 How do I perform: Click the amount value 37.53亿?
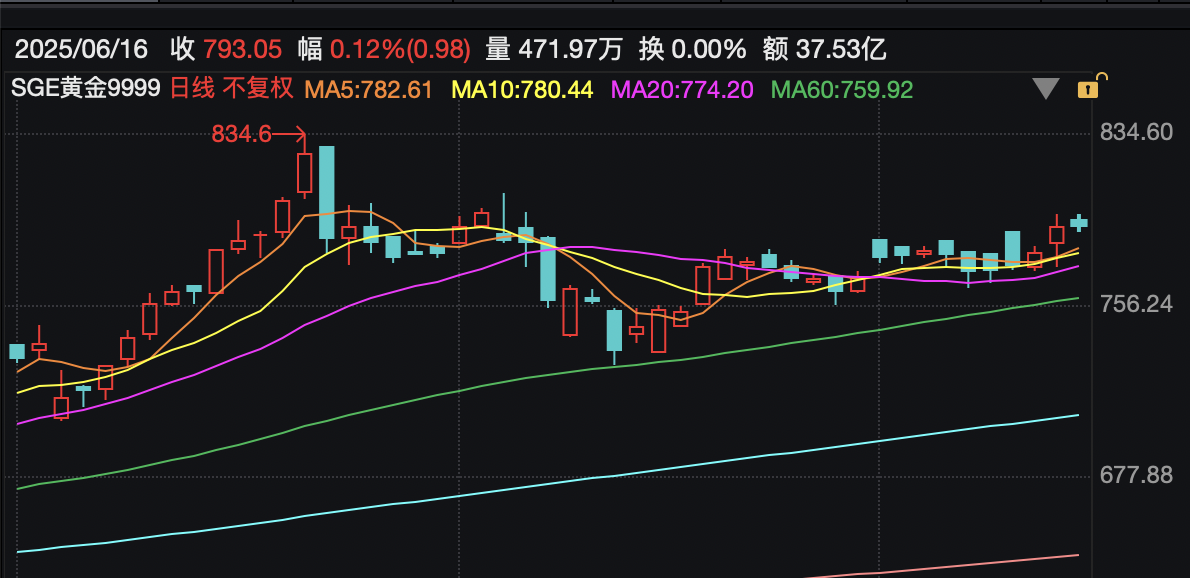pyautogui.click(x=841, y=50)
